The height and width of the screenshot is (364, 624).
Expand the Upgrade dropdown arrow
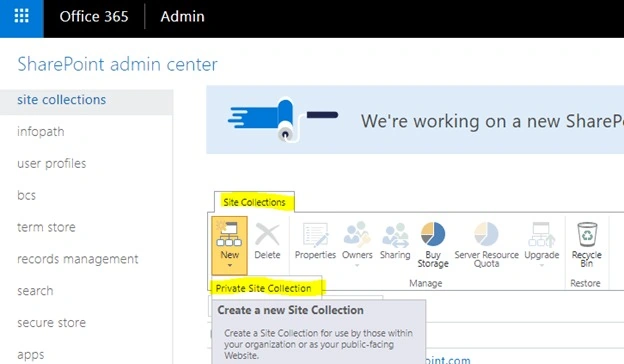542,265
